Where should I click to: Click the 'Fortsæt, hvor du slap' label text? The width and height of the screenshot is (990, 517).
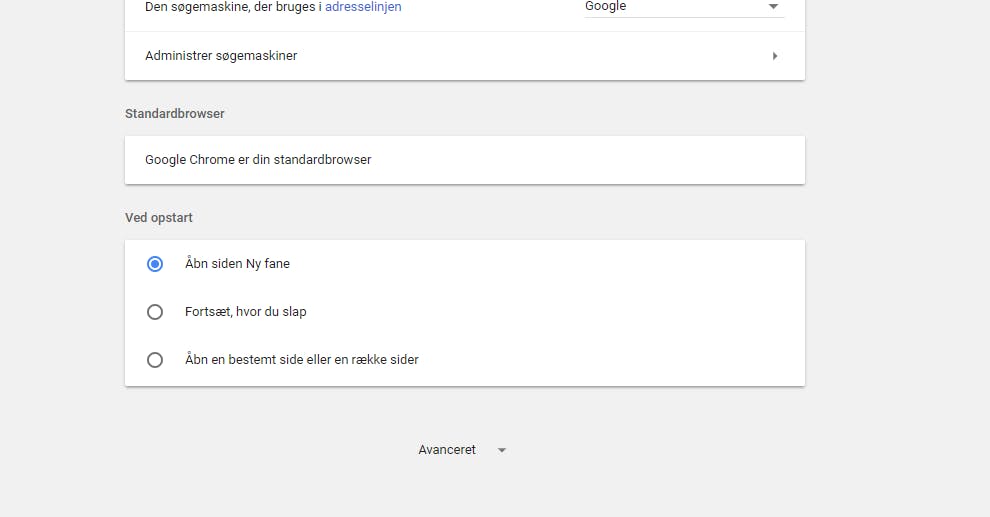pos(246,312)
